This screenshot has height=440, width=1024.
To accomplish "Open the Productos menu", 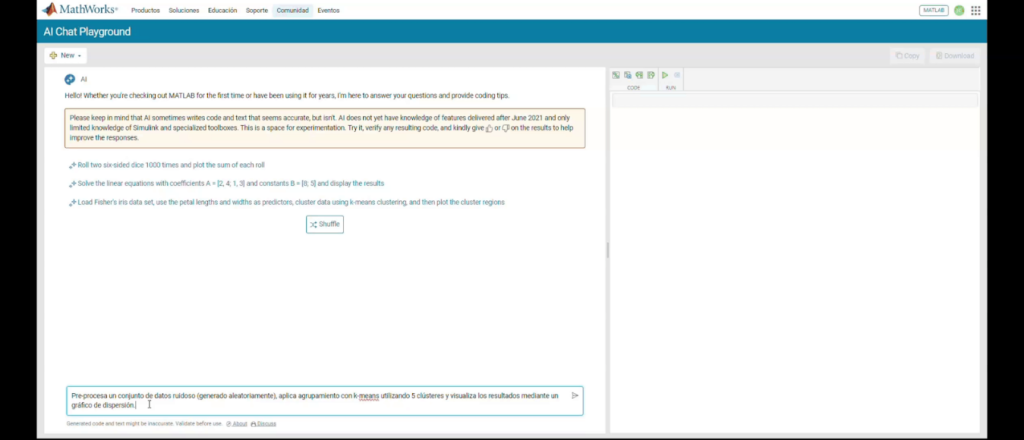I will [145, 10].
